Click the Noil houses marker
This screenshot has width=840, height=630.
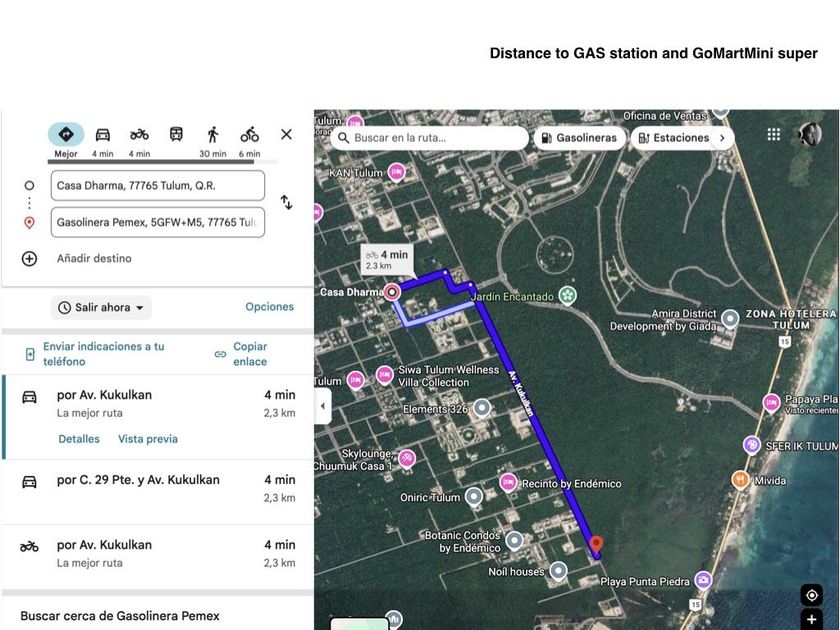click(558, 571)
